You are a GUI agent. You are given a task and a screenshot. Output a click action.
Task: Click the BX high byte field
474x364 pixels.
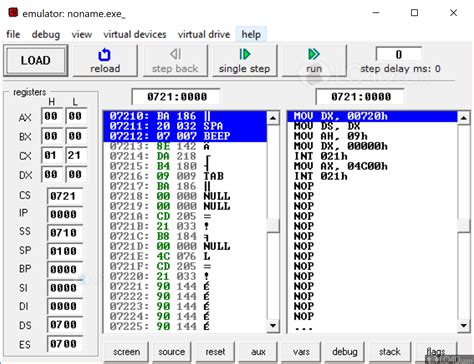coord(51,136)
